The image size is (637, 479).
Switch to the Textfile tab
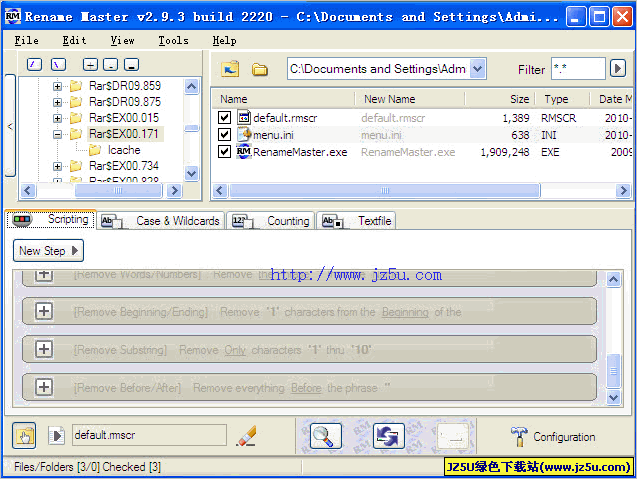[x=356, y=221]
